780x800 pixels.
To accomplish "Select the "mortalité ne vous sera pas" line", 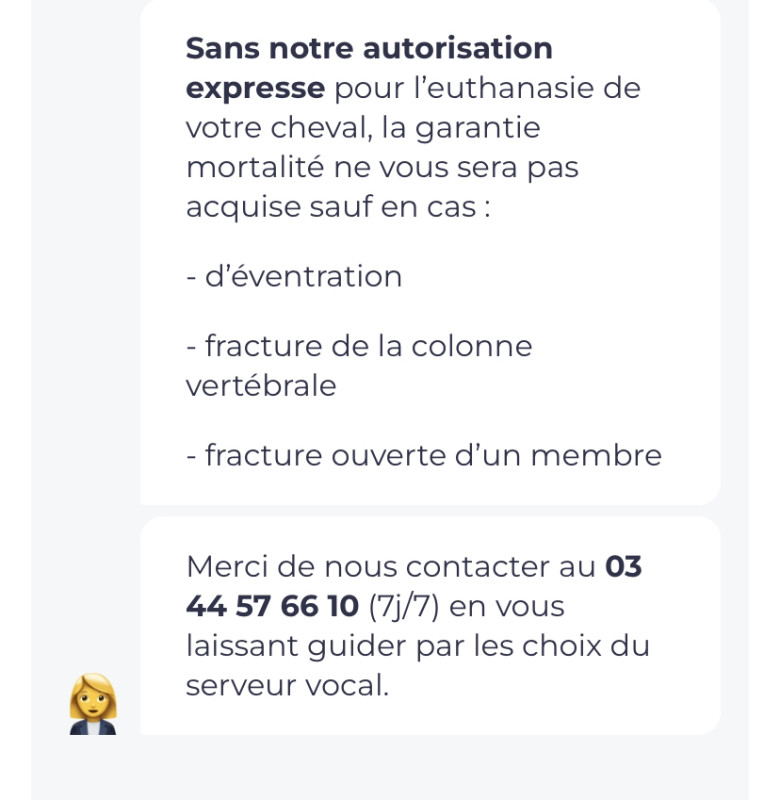I will pos(383,168).
